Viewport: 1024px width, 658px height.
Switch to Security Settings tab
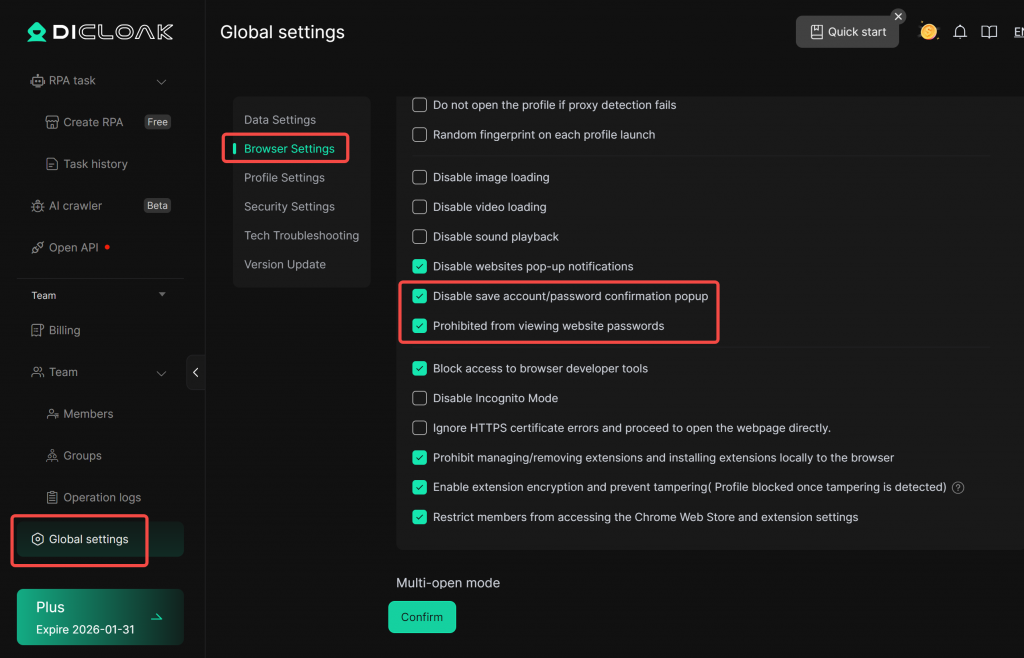click(289, 206)
